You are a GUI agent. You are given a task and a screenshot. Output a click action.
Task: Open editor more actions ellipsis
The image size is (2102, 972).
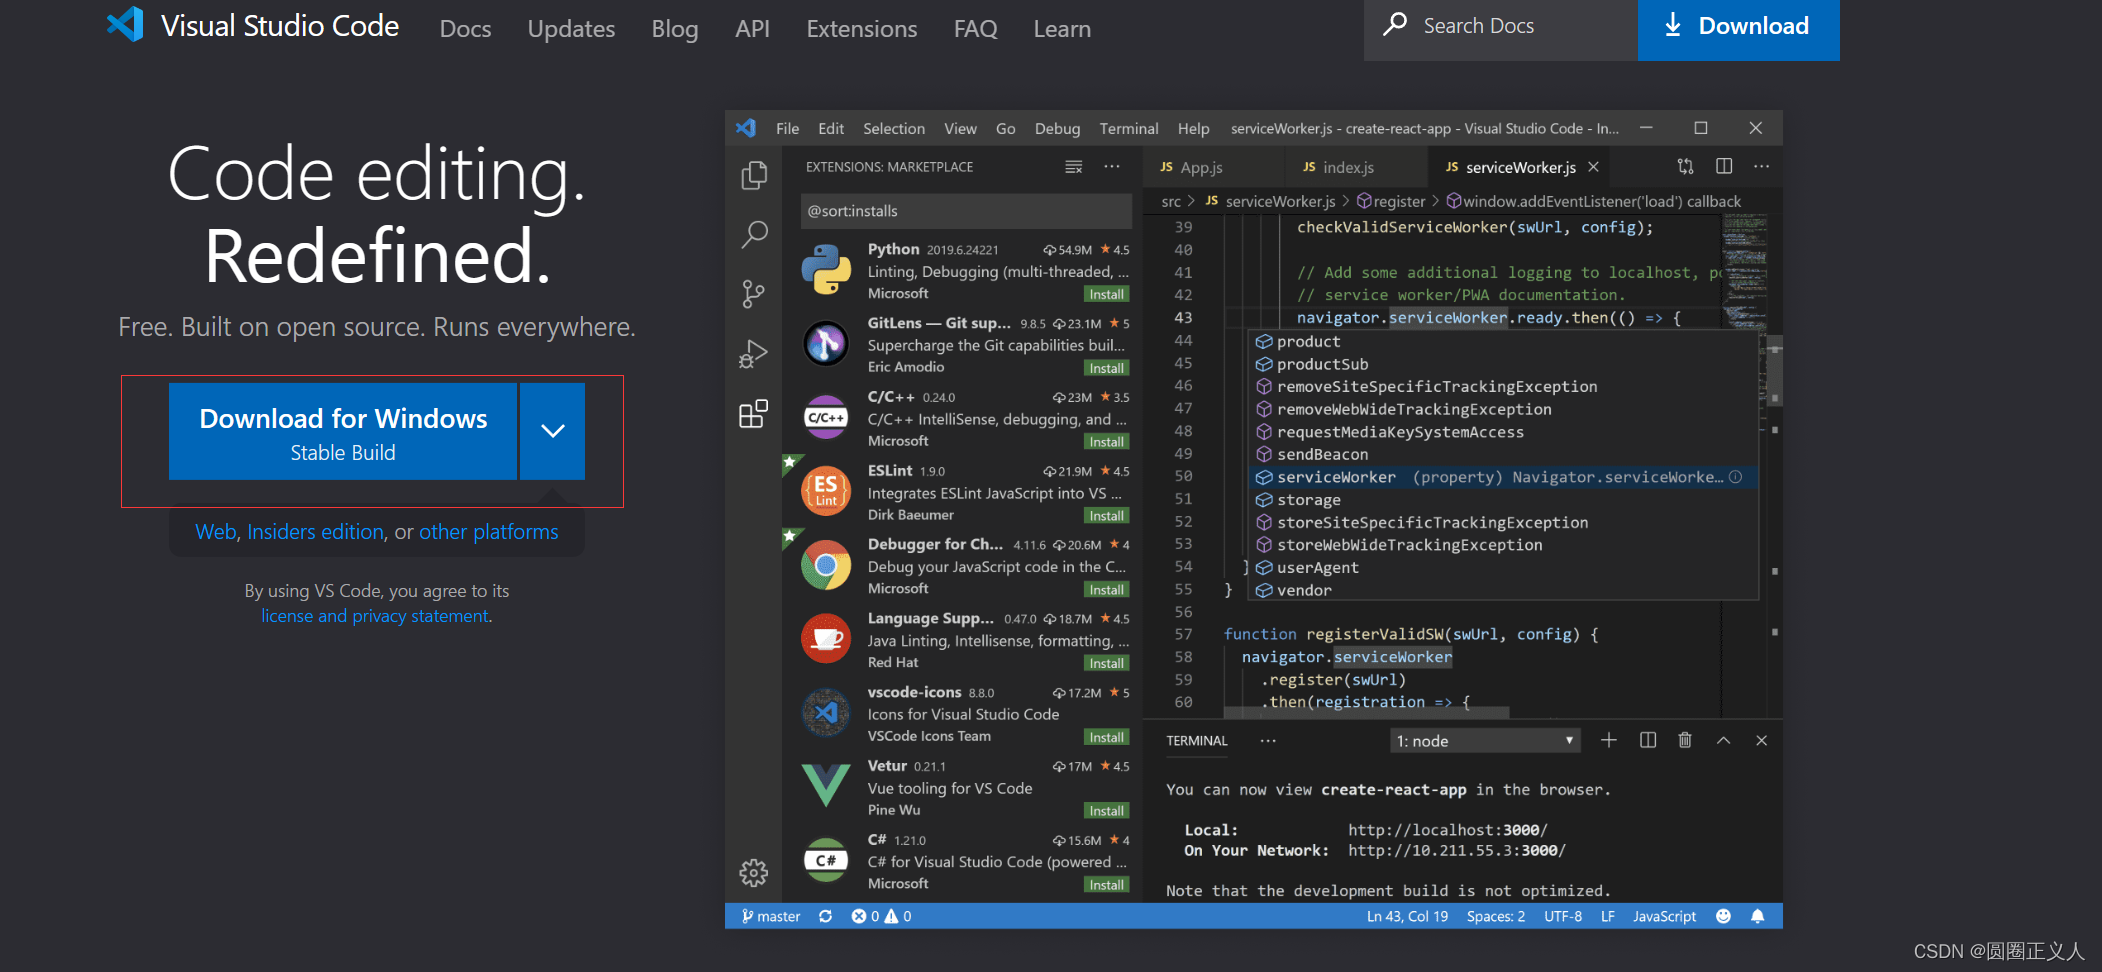click(1762, 167)
